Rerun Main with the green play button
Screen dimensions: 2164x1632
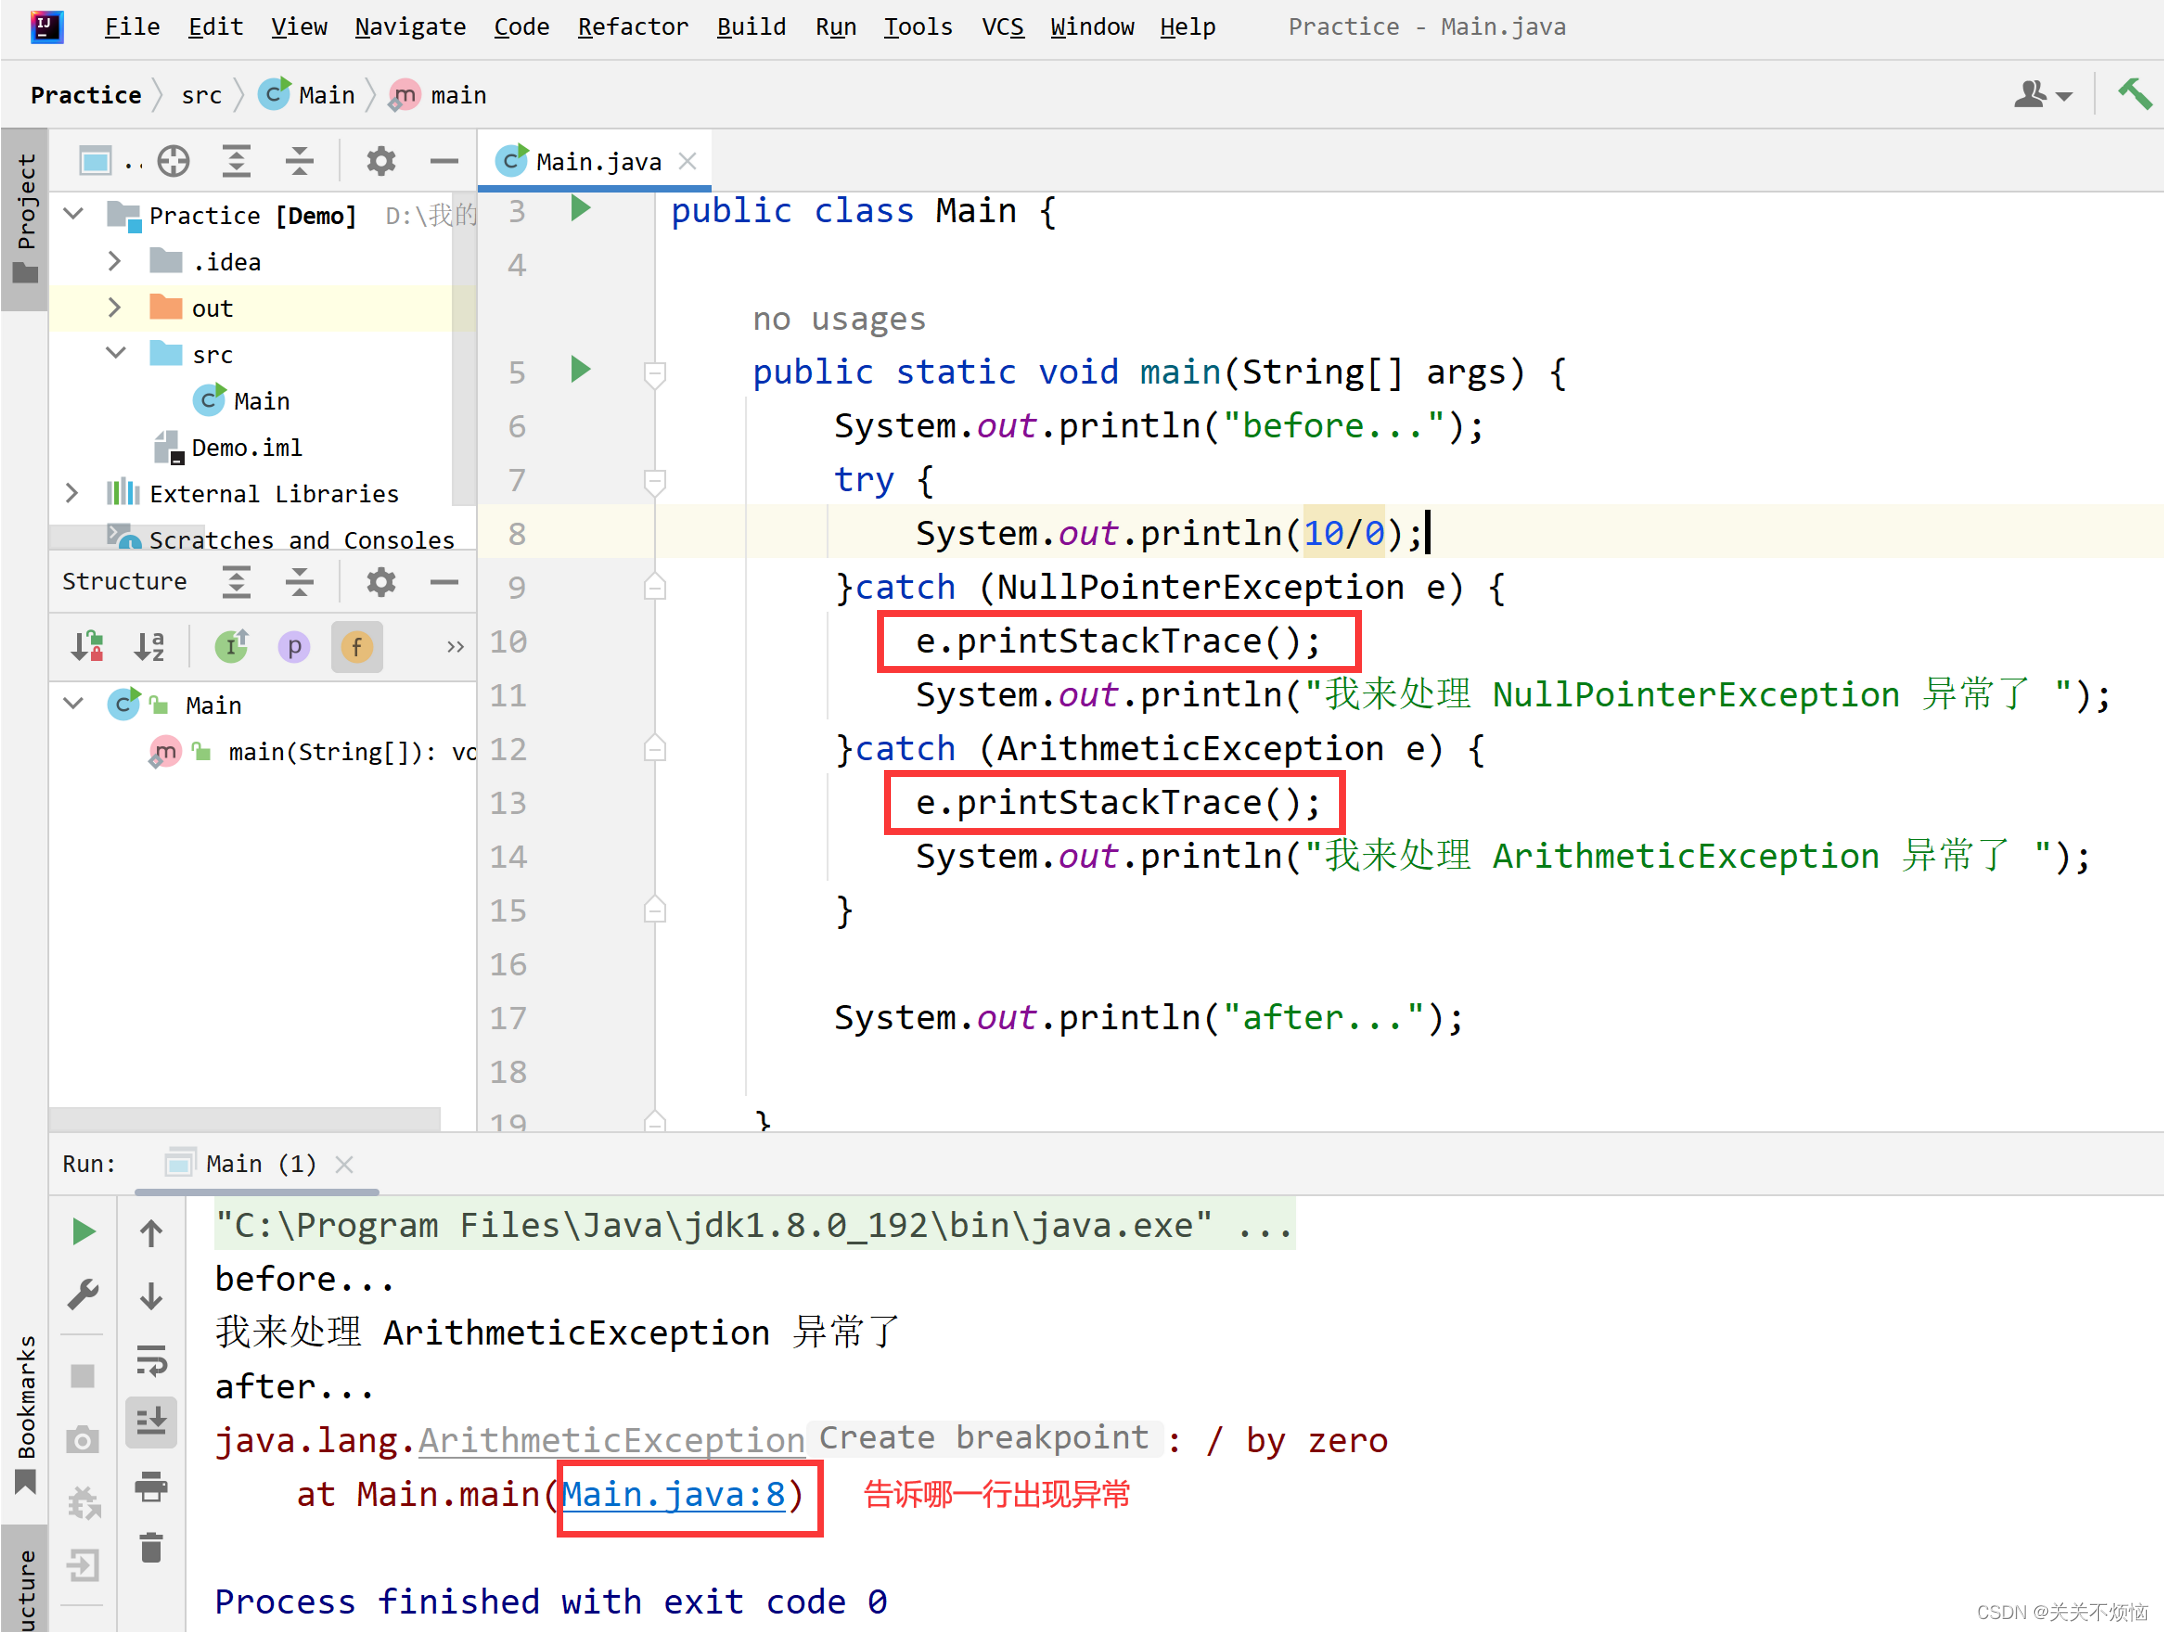click(x=84, y=1231)
